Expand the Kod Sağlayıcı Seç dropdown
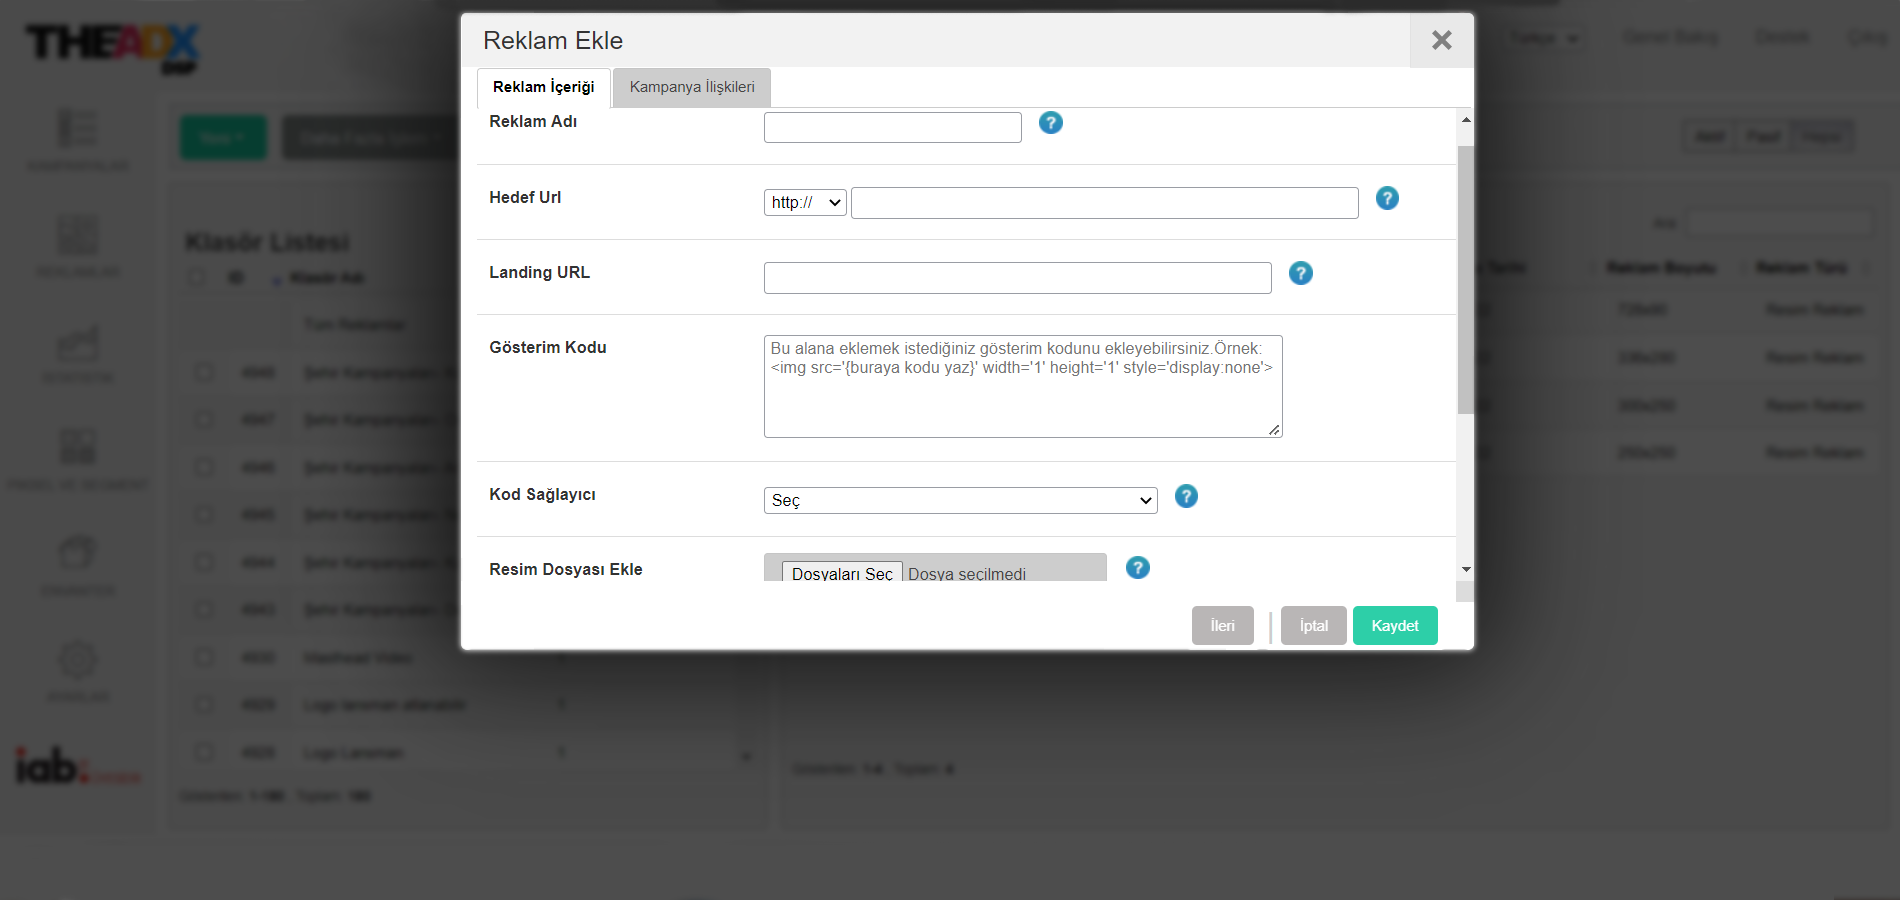 tap(960, 500)
